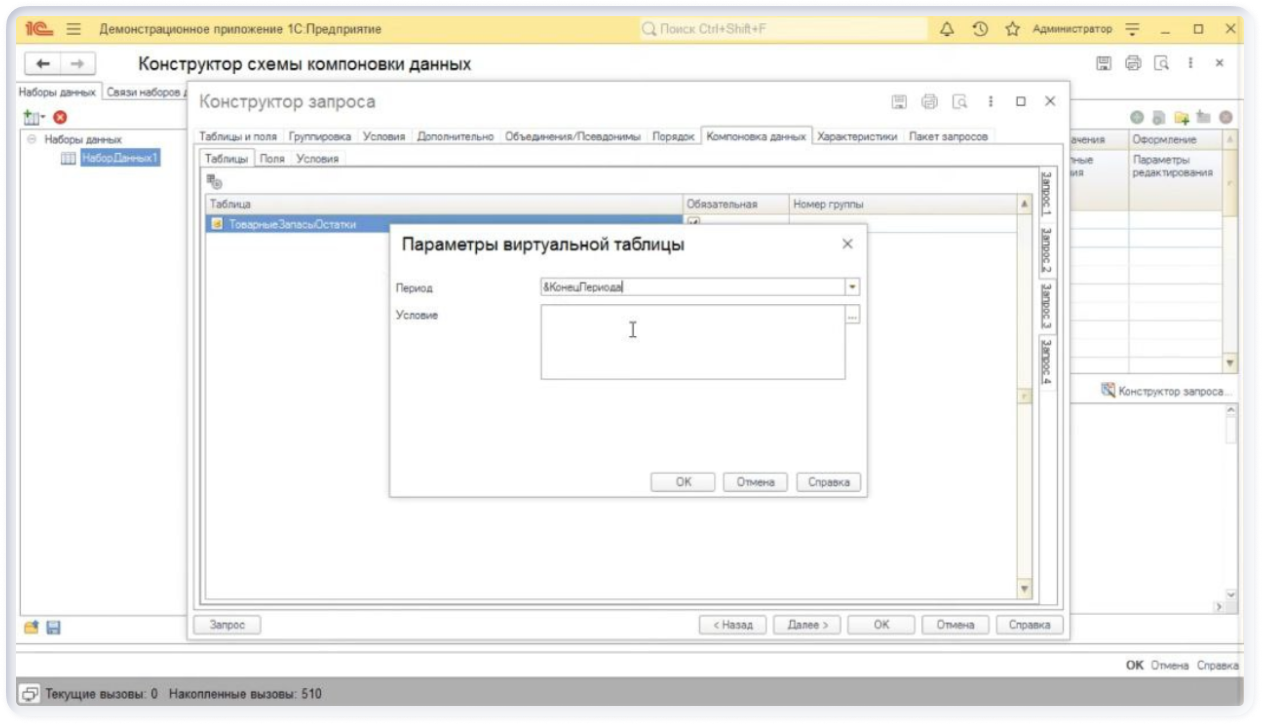Collapse the Наборы данных tree node
Viewport: 1262px width, 724px height.
point(32,140)
